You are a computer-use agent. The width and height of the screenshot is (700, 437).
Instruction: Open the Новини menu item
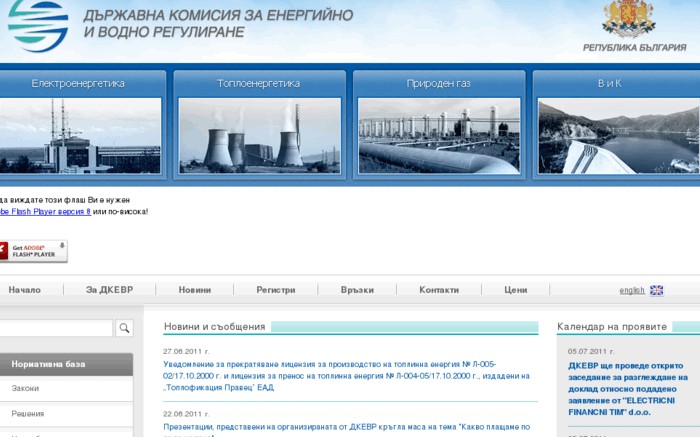click(x=195, y=290)
